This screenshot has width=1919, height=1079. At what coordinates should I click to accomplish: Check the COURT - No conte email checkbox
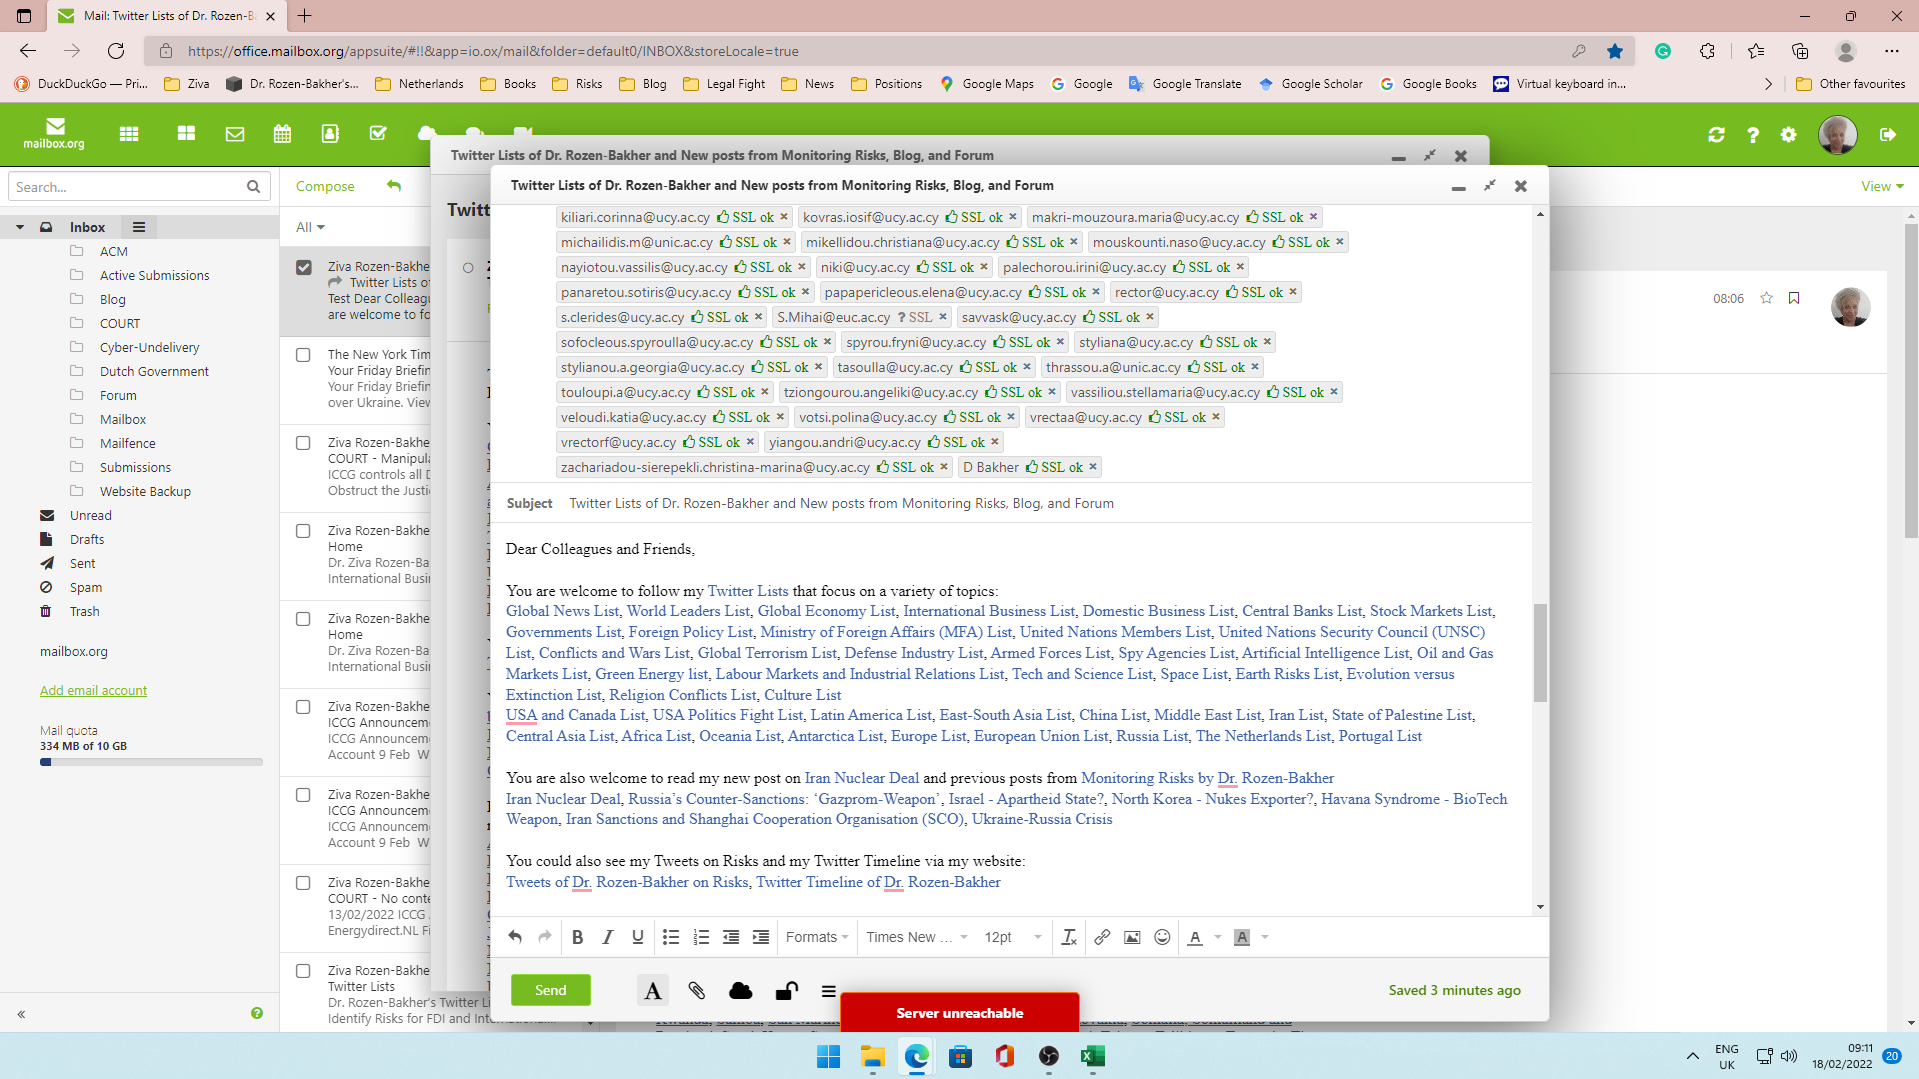[303, 883]
